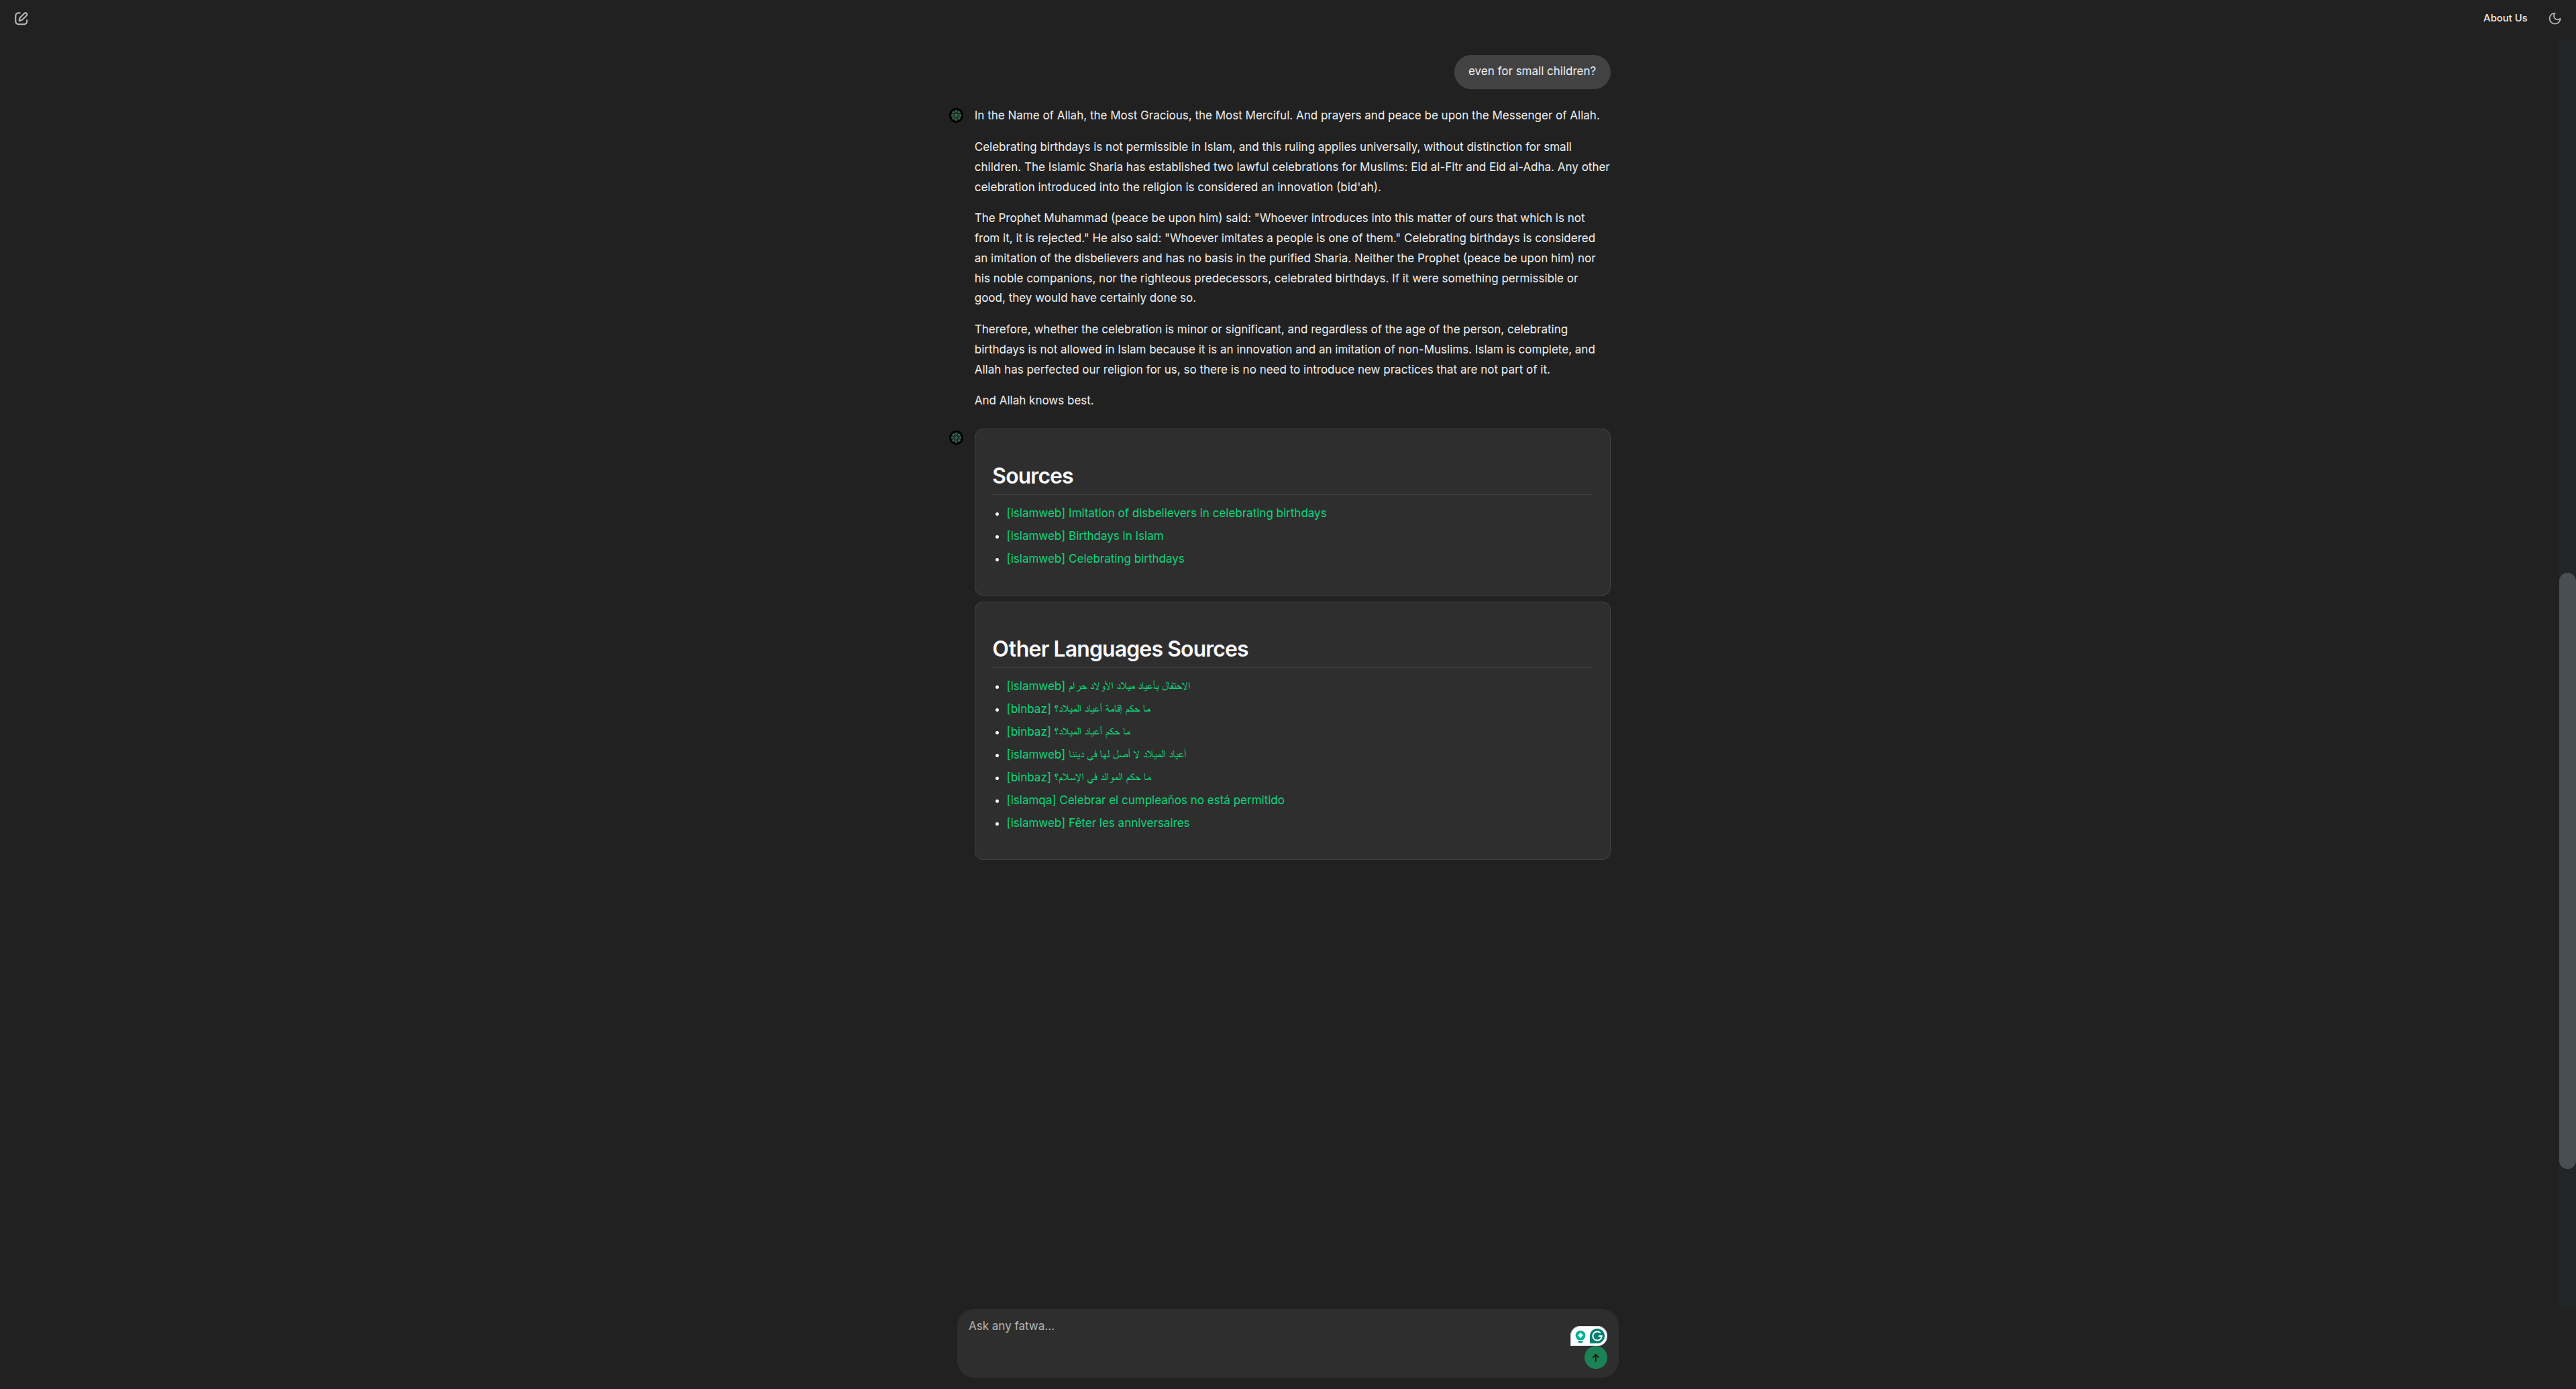The image size is (2576, 1389).
Task: Click the green send arrow button
Action: [1595, 1358]
